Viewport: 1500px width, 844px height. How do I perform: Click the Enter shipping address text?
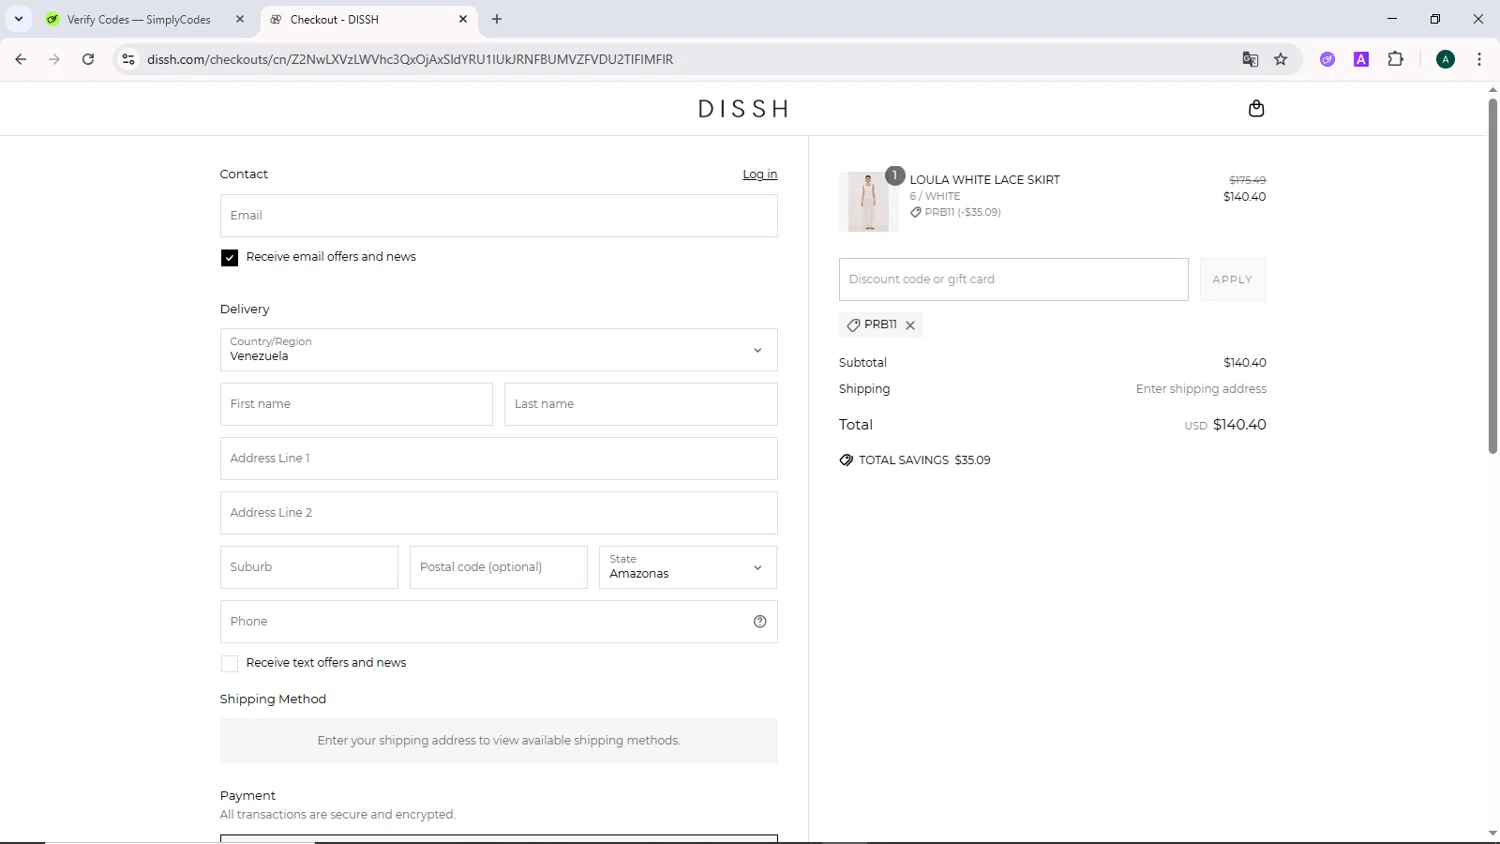(1201, 389)
